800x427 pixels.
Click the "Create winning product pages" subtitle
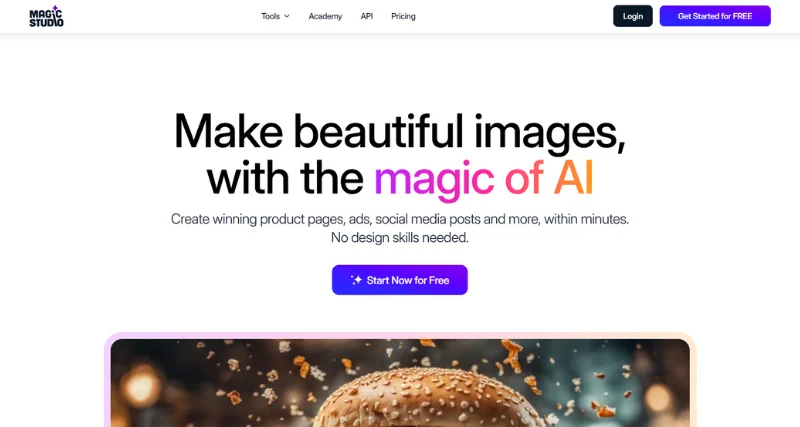click(400, 219)
